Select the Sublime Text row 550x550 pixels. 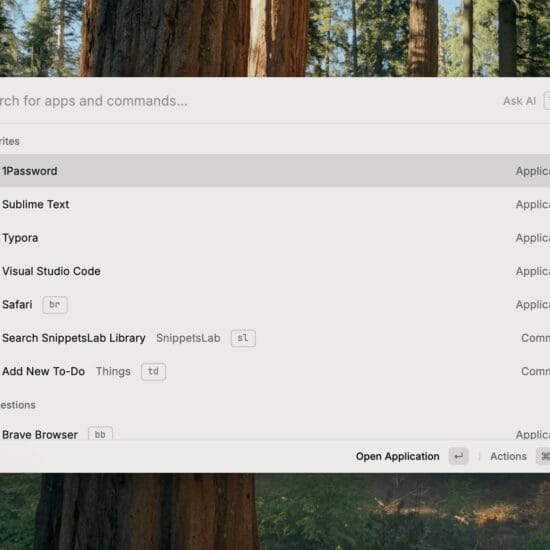click(275, 204)
